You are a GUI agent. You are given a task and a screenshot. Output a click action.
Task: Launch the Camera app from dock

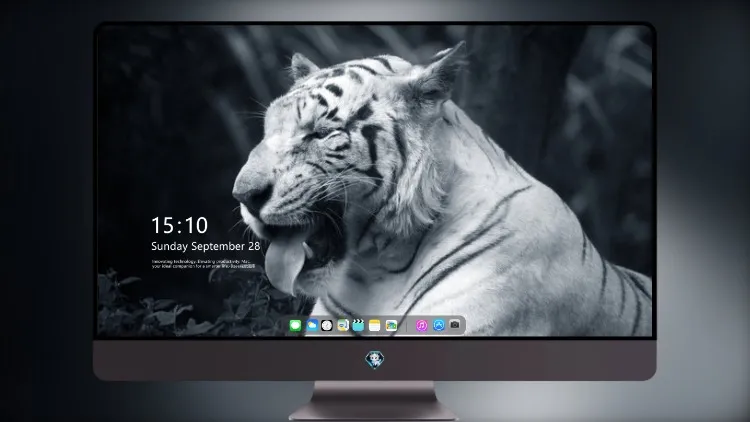point(455,325)
